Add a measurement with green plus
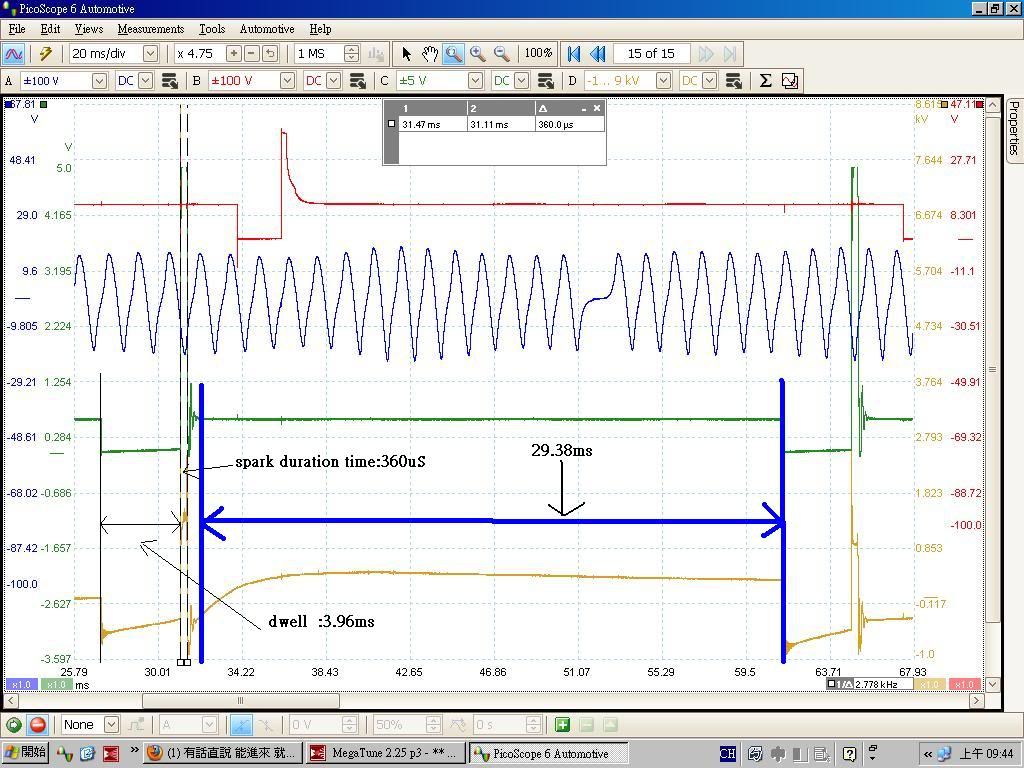This screenshot has height=768, width=1024. point(562,725)
